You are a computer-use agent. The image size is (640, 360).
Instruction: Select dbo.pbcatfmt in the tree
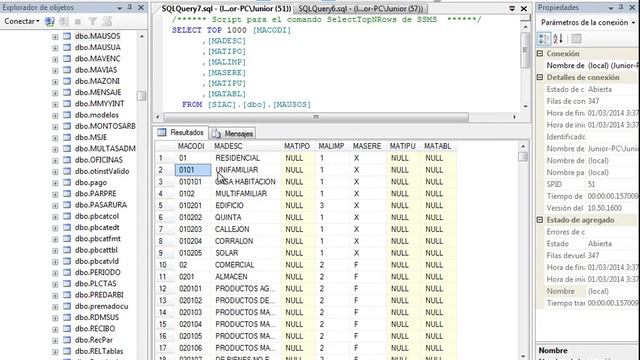click(x=98, y=238)
